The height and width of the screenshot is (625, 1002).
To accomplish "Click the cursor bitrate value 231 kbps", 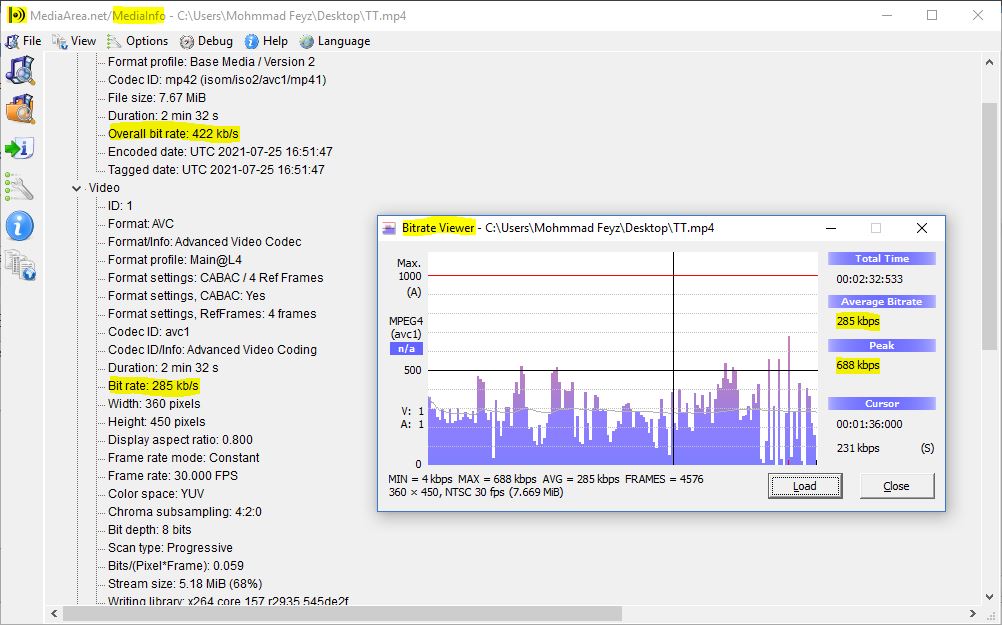I will pos(858,448).
